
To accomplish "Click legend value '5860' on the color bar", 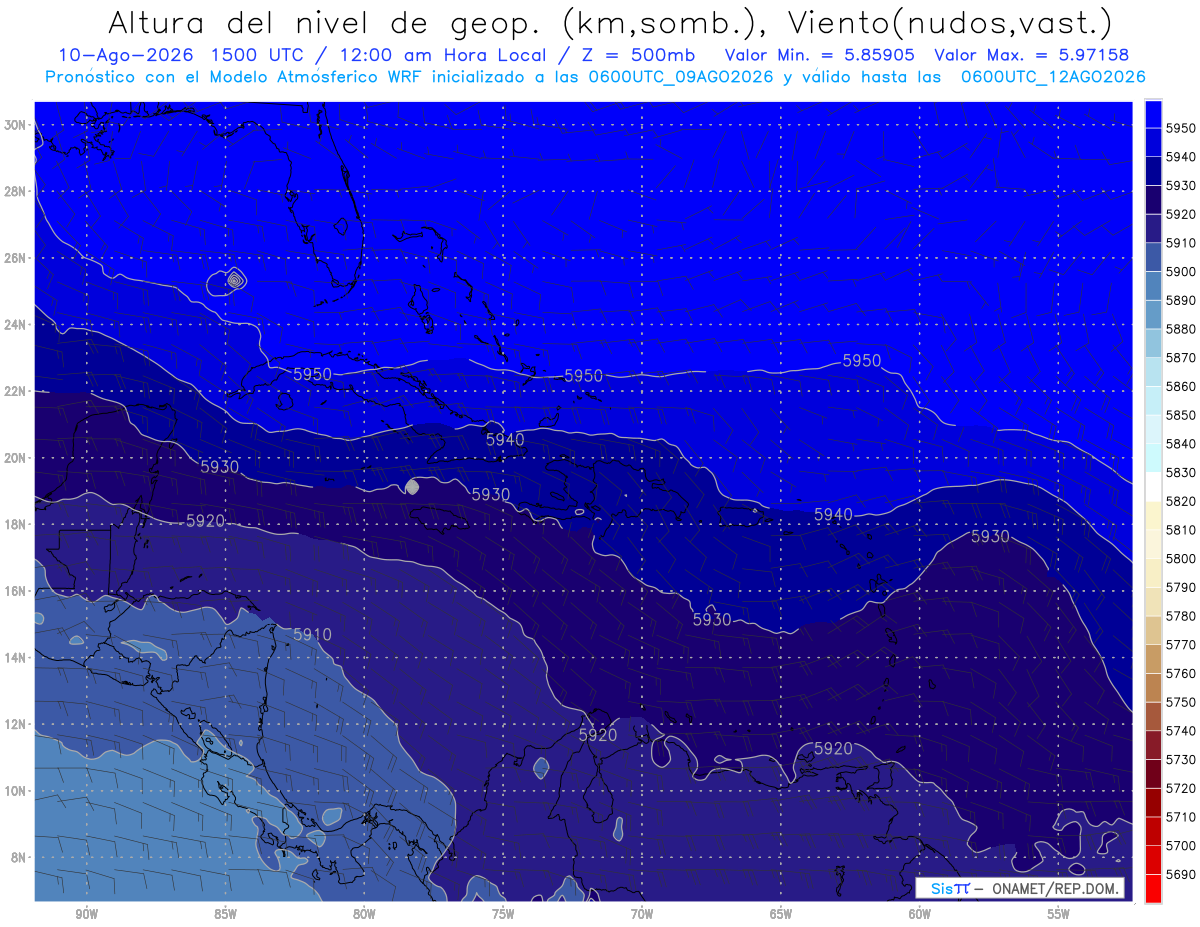I will tap(1181, 386).
